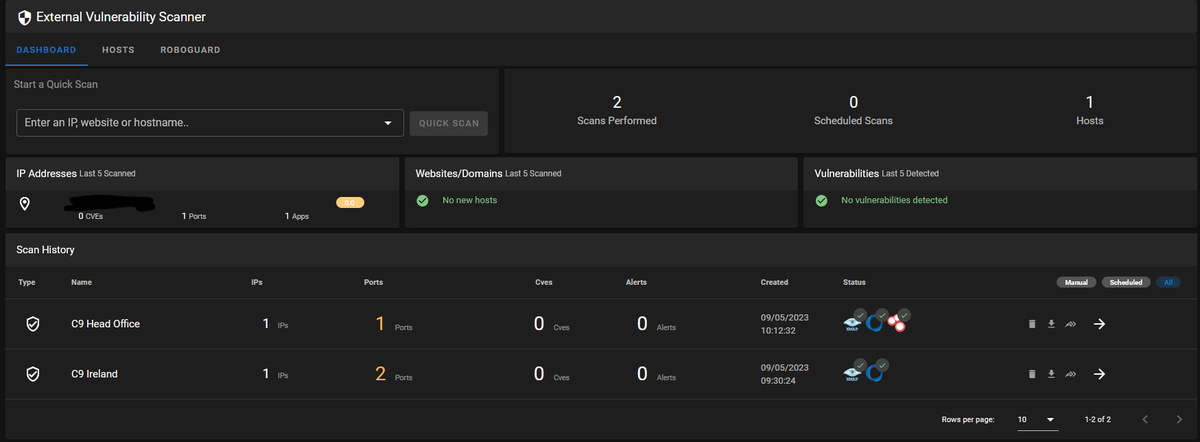The width and height of the screenshot is (1200, 442).
Task: Click the No vulnerabilities detected message
Action: (894, 200)
